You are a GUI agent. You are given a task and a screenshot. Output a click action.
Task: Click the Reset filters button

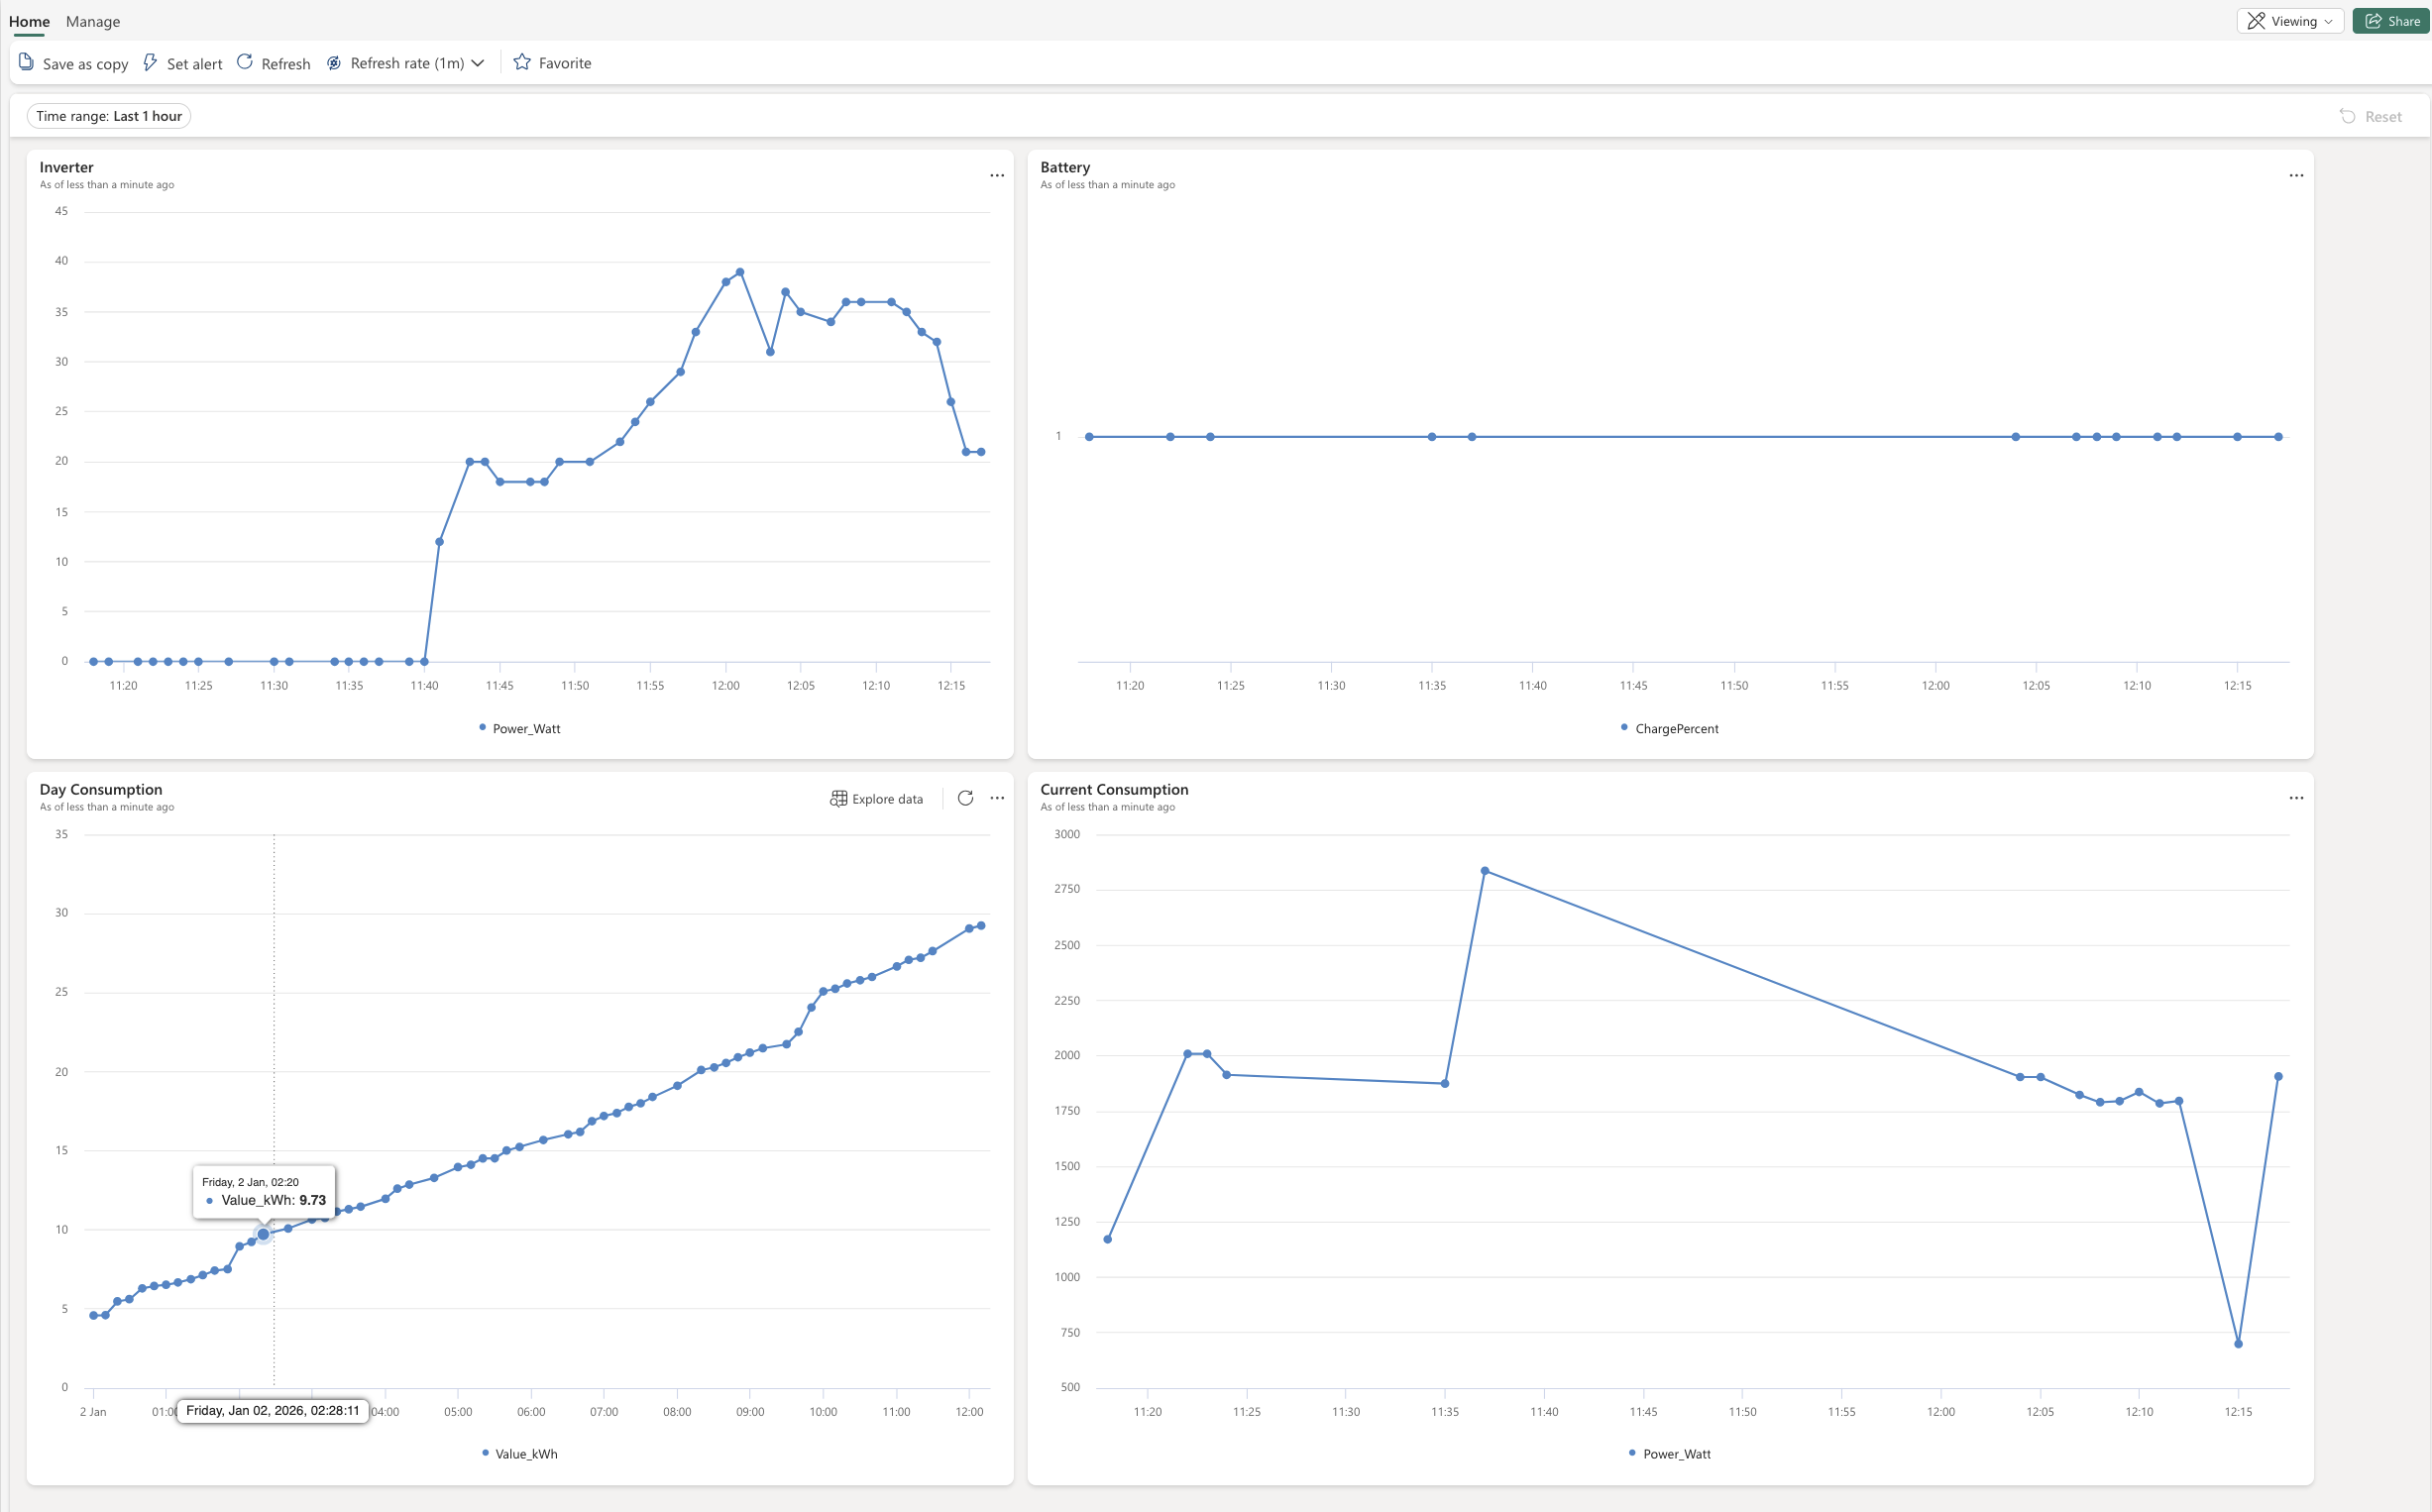pyautogui.click(x=2371, y=116)
